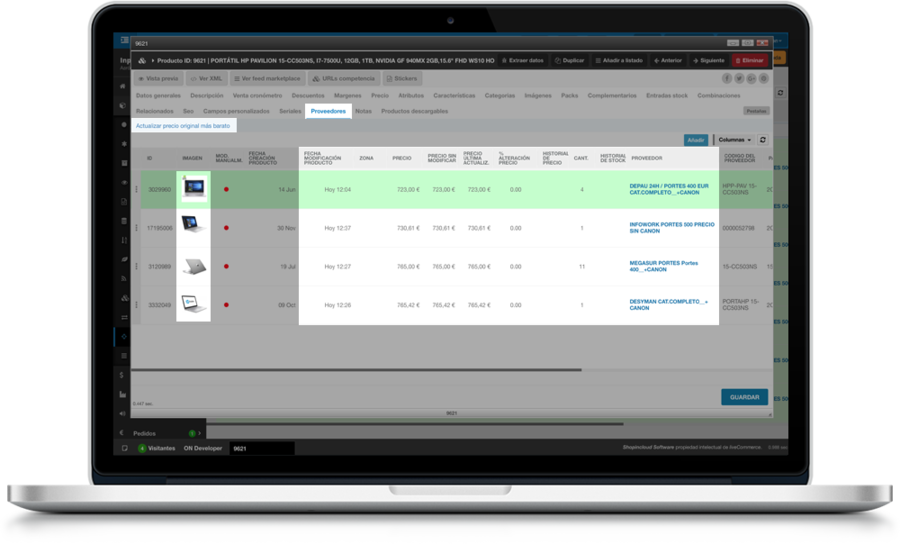Click Añadir supplier button

pos(696,140)
